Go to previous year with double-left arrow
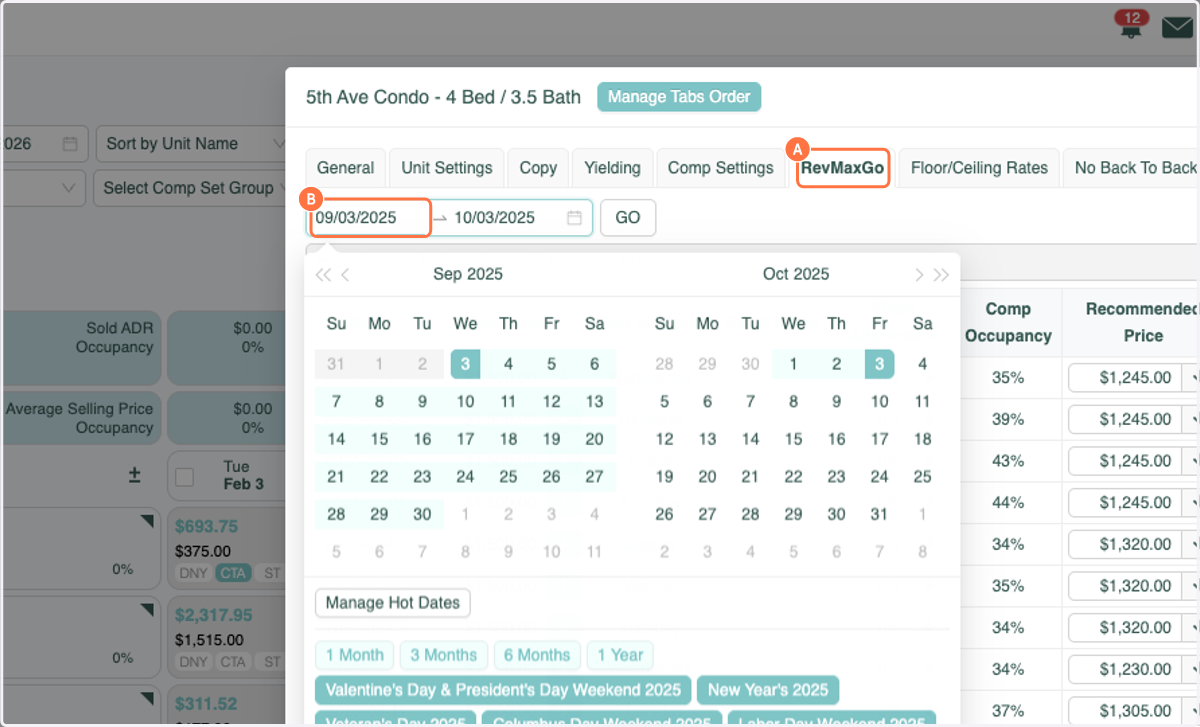 click(x=322, y=275)
